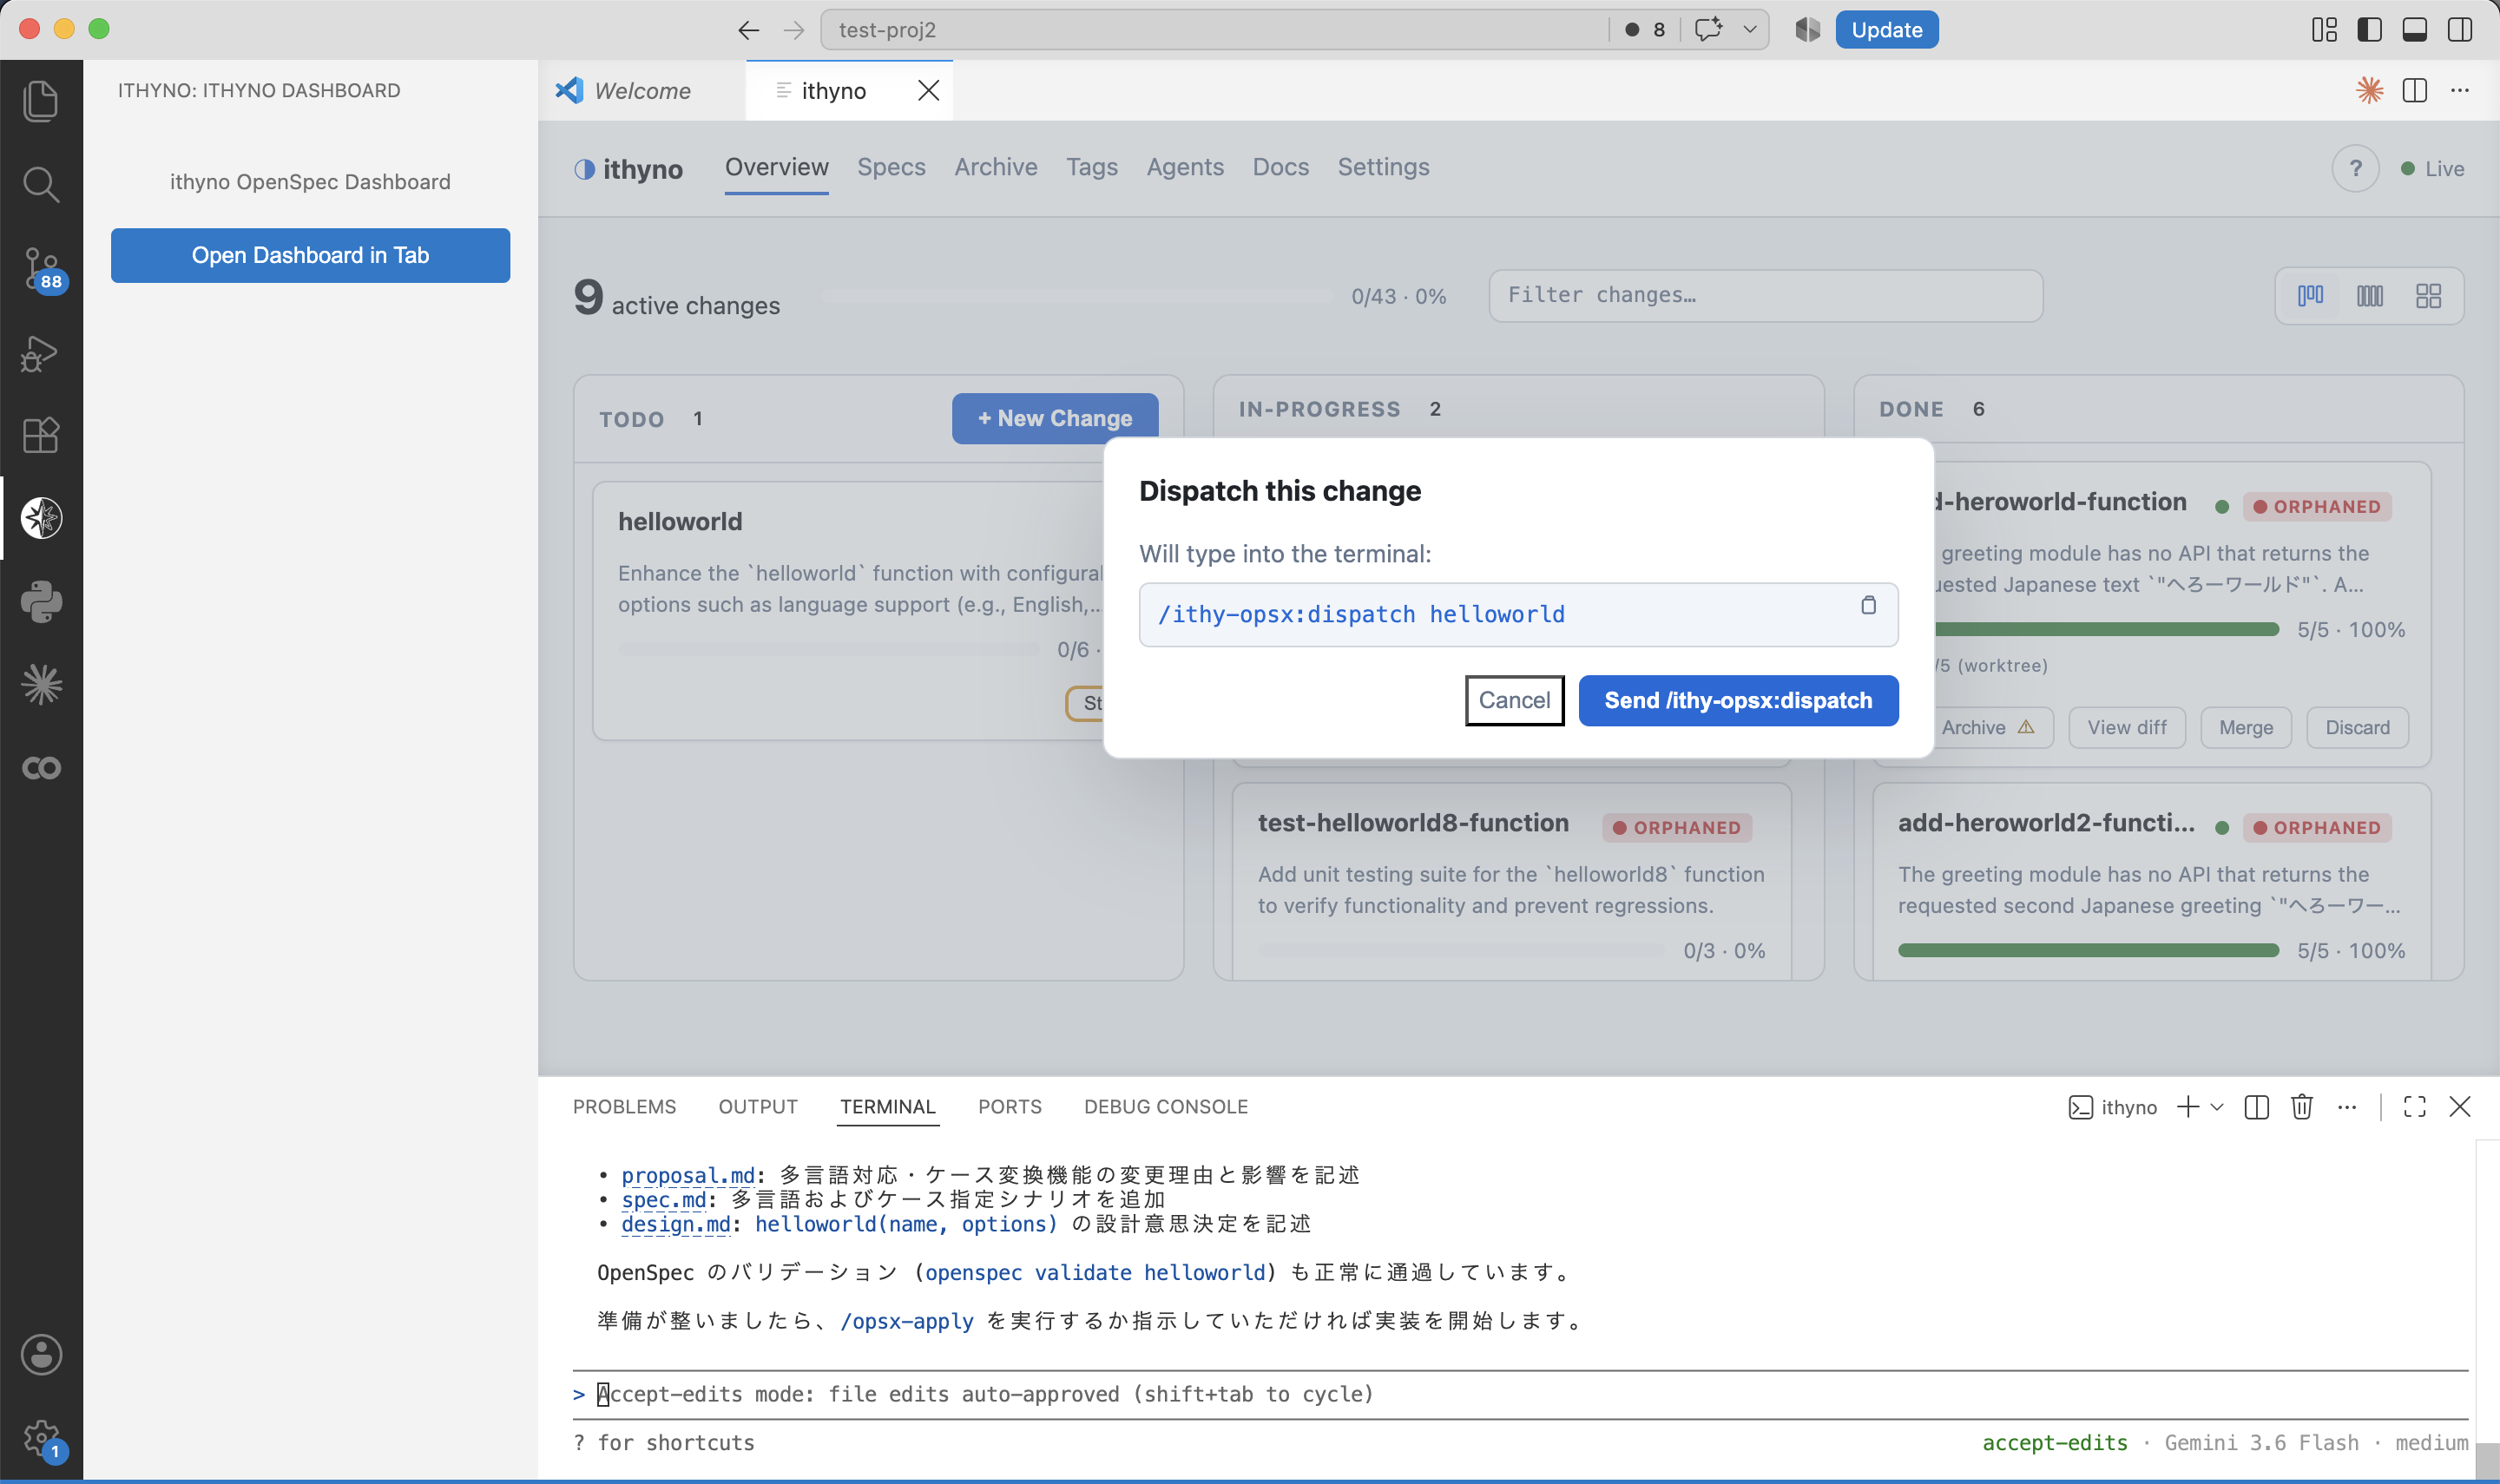The image size is (2500, 1484).
Task: Copy the dispatch command to clipboard
Action: tap(1868, 605)
